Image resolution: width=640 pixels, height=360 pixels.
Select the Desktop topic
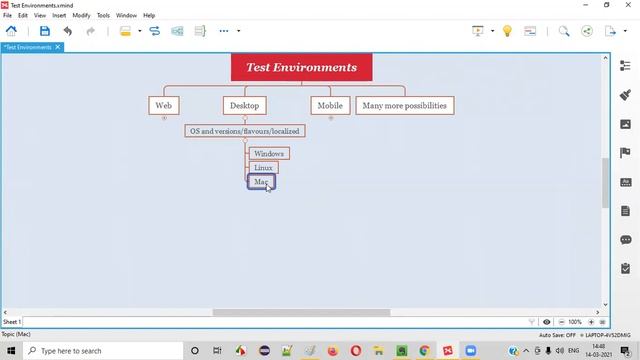click(244, 105)
